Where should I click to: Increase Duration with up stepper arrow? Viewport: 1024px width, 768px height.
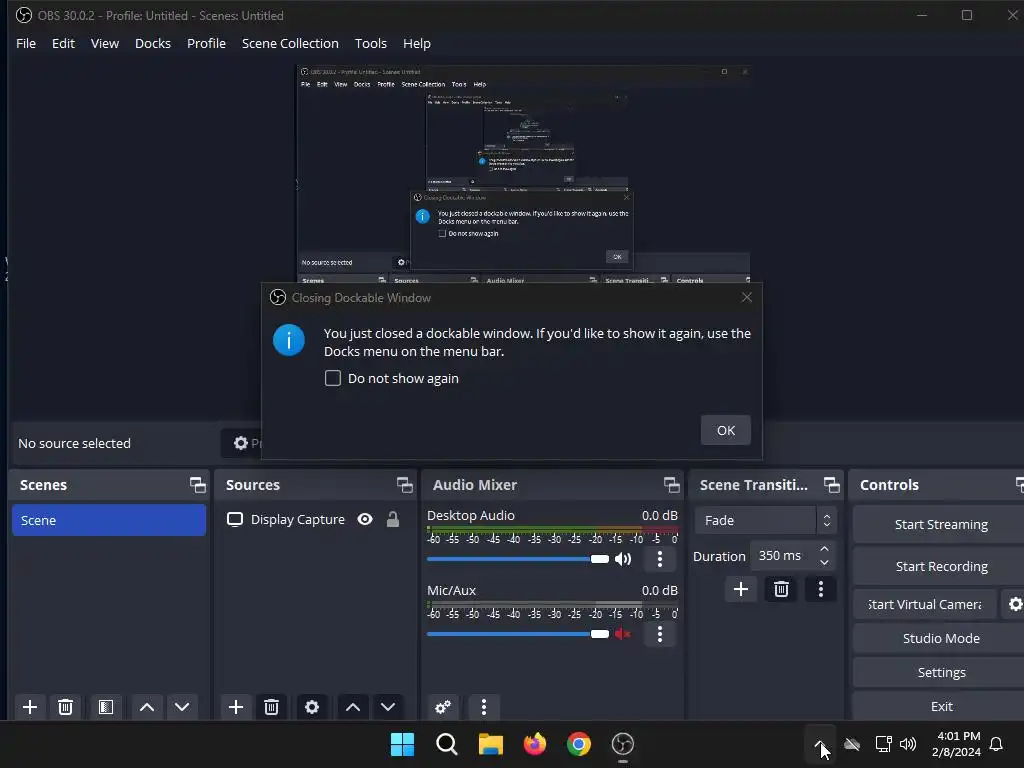[x=824, y=549]
